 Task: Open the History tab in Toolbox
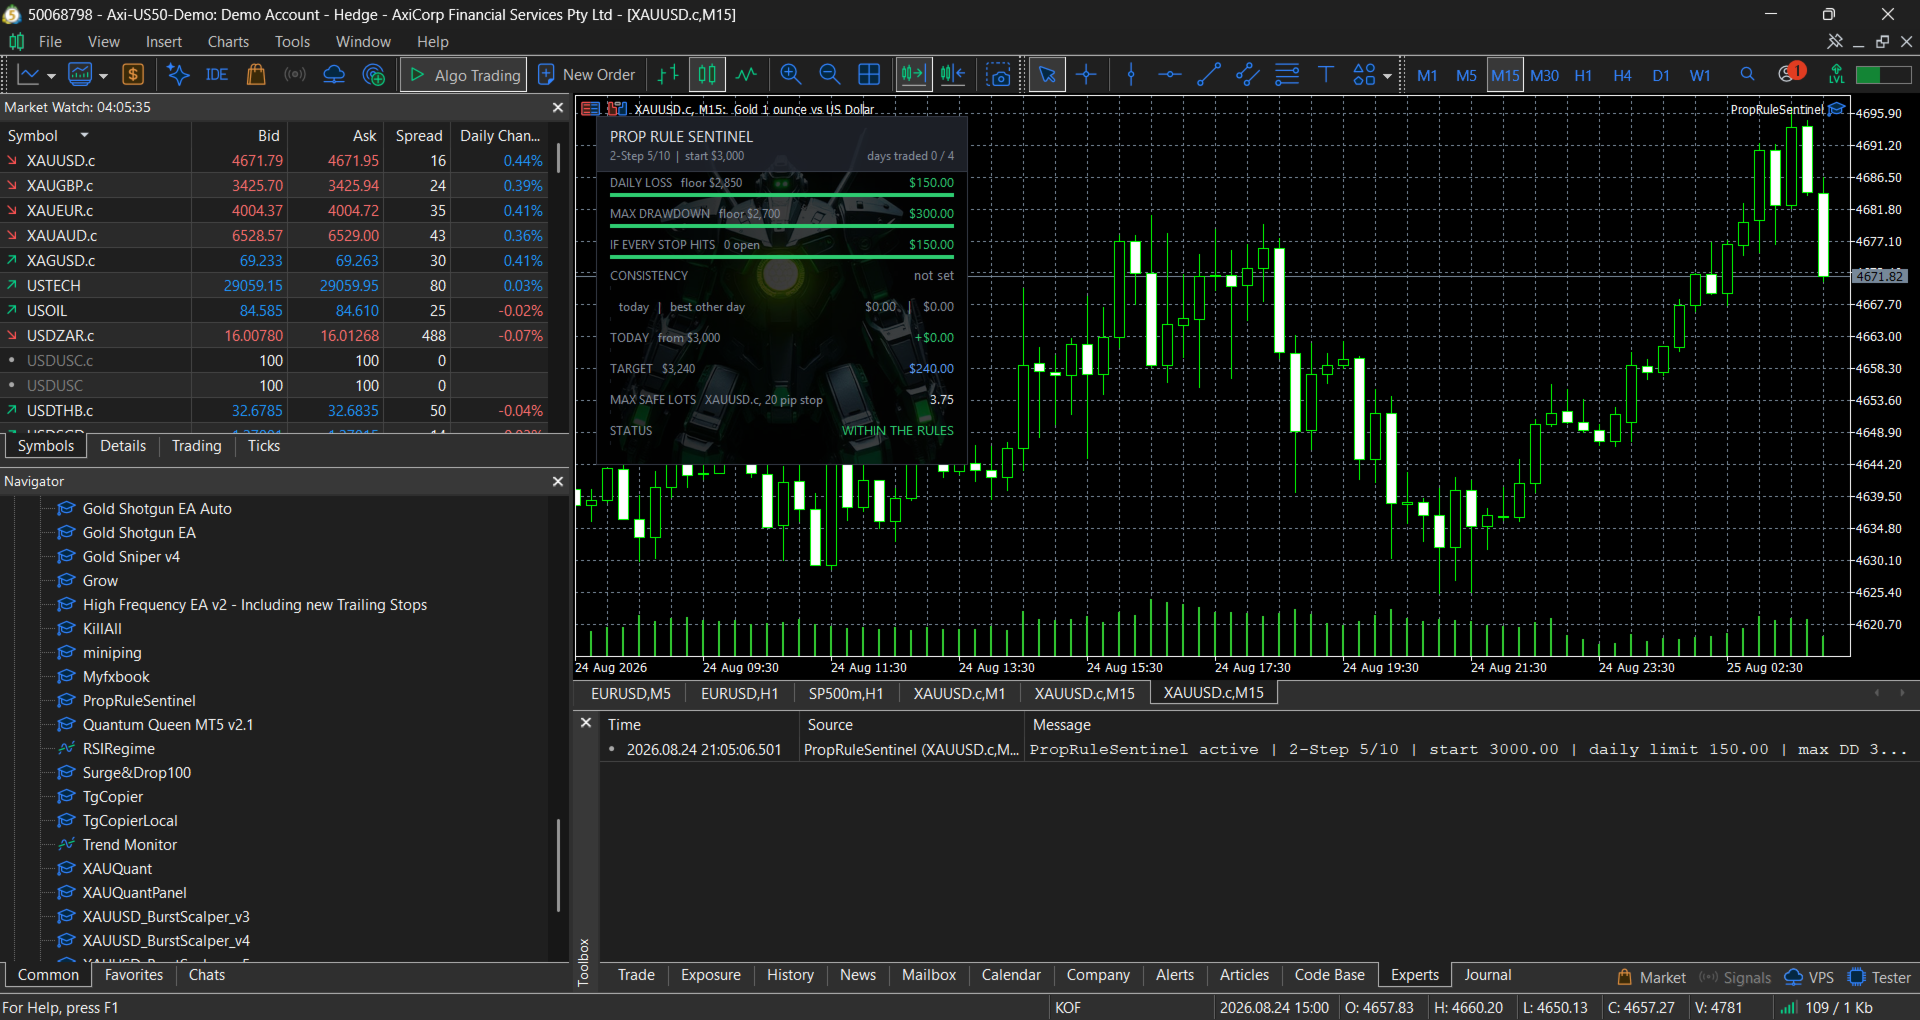coord(790,975)
